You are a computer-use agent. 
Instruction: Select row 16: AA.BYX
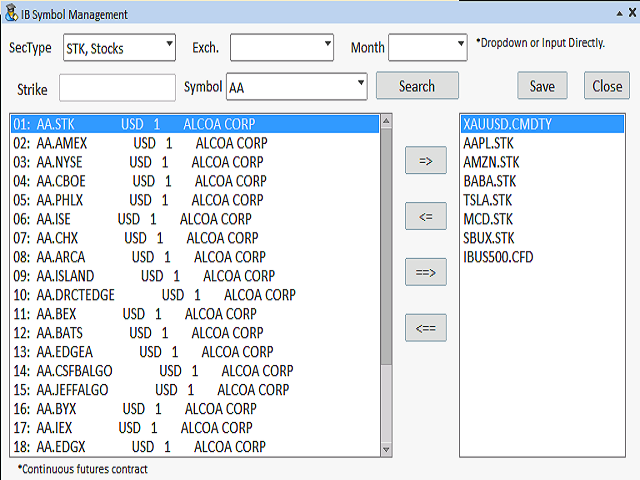pos(195,409)
